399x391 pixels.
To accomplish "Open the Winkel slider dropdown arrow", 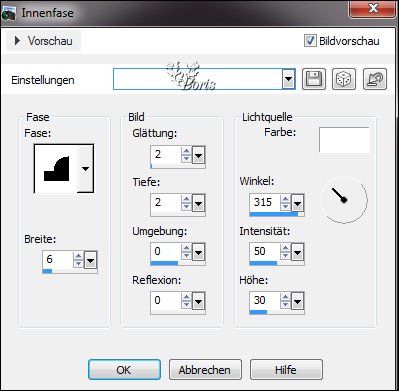I will (x=297, y=203).
